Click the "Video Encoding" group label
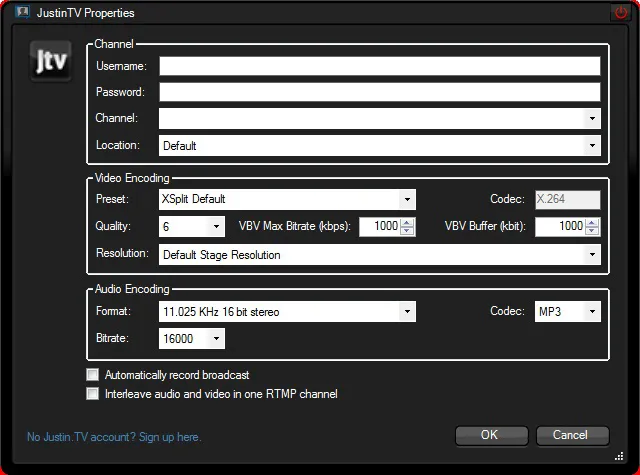Viewport: 640px width, 475px height. 132,178
